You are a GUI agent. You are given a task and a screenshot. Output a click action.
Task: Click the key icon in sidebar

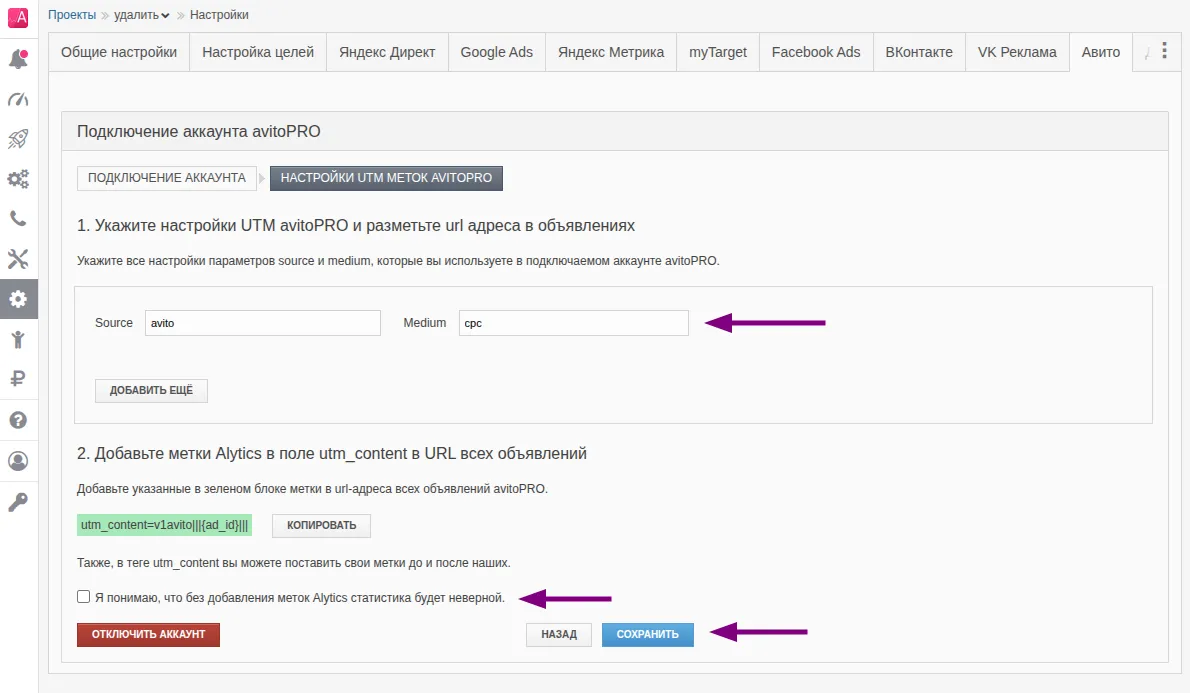click(18, 502)
